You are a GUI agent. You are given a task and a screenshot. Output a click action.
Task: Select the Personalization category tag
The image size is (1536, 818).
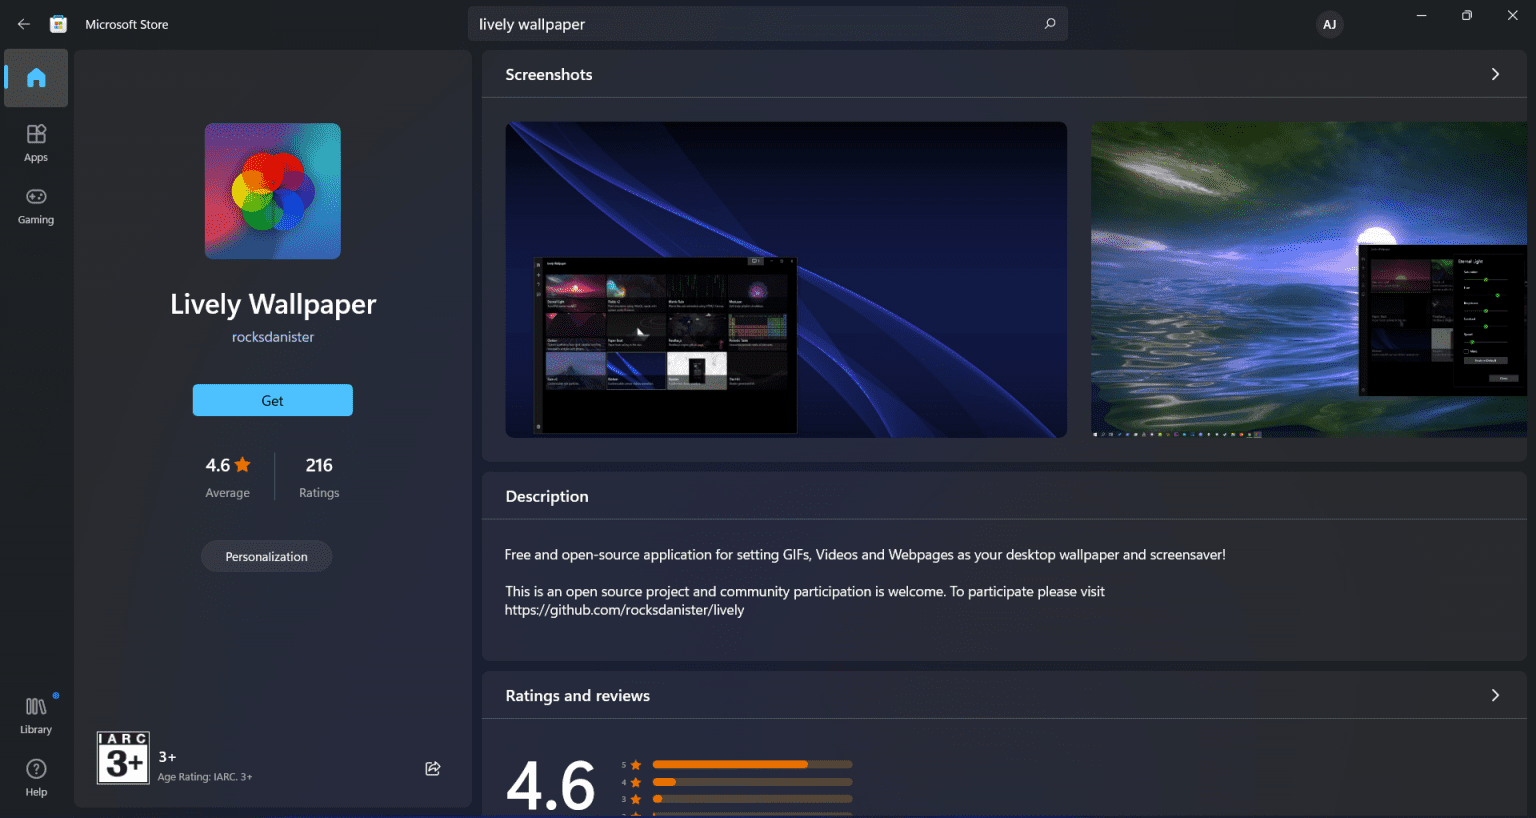tap(266, 557)
